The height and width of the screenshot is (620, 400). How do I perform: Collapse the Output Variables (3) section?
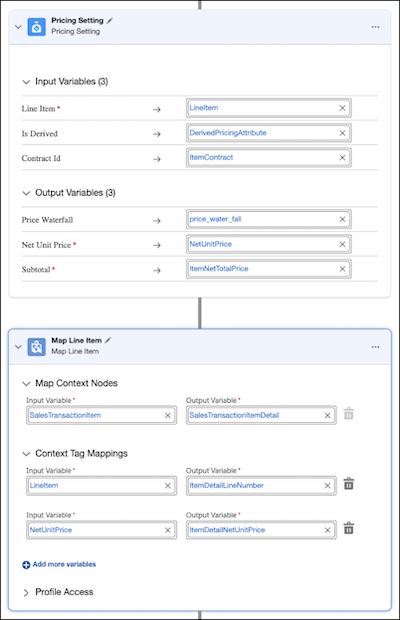26,193
